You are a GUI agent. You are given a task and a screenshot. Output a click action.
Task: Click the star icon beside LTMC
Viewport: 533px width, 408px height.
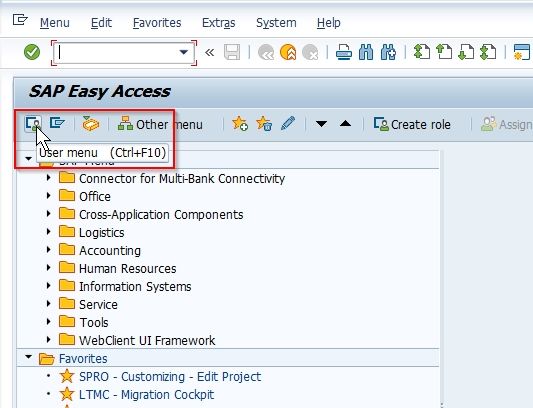point(67,394)
